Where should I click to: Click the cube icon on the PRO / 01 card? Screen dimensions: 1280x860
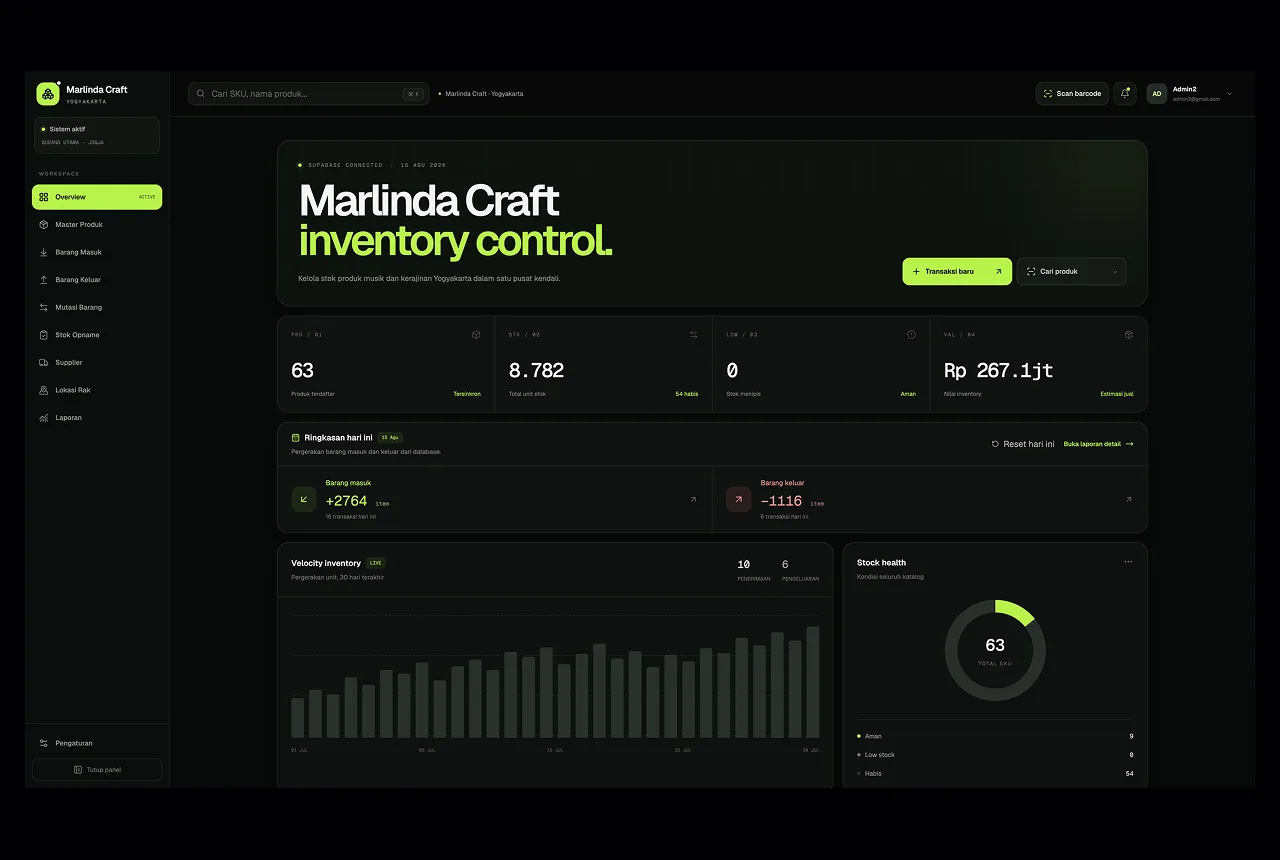click(x=476, y=335)
